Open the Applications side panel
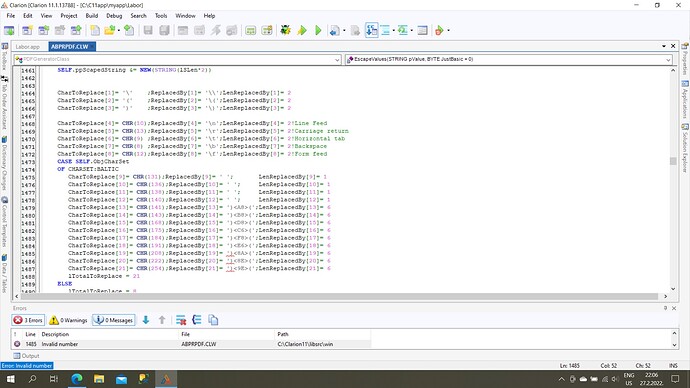Viewport: 690px width, 388px height. pos(685,99)
